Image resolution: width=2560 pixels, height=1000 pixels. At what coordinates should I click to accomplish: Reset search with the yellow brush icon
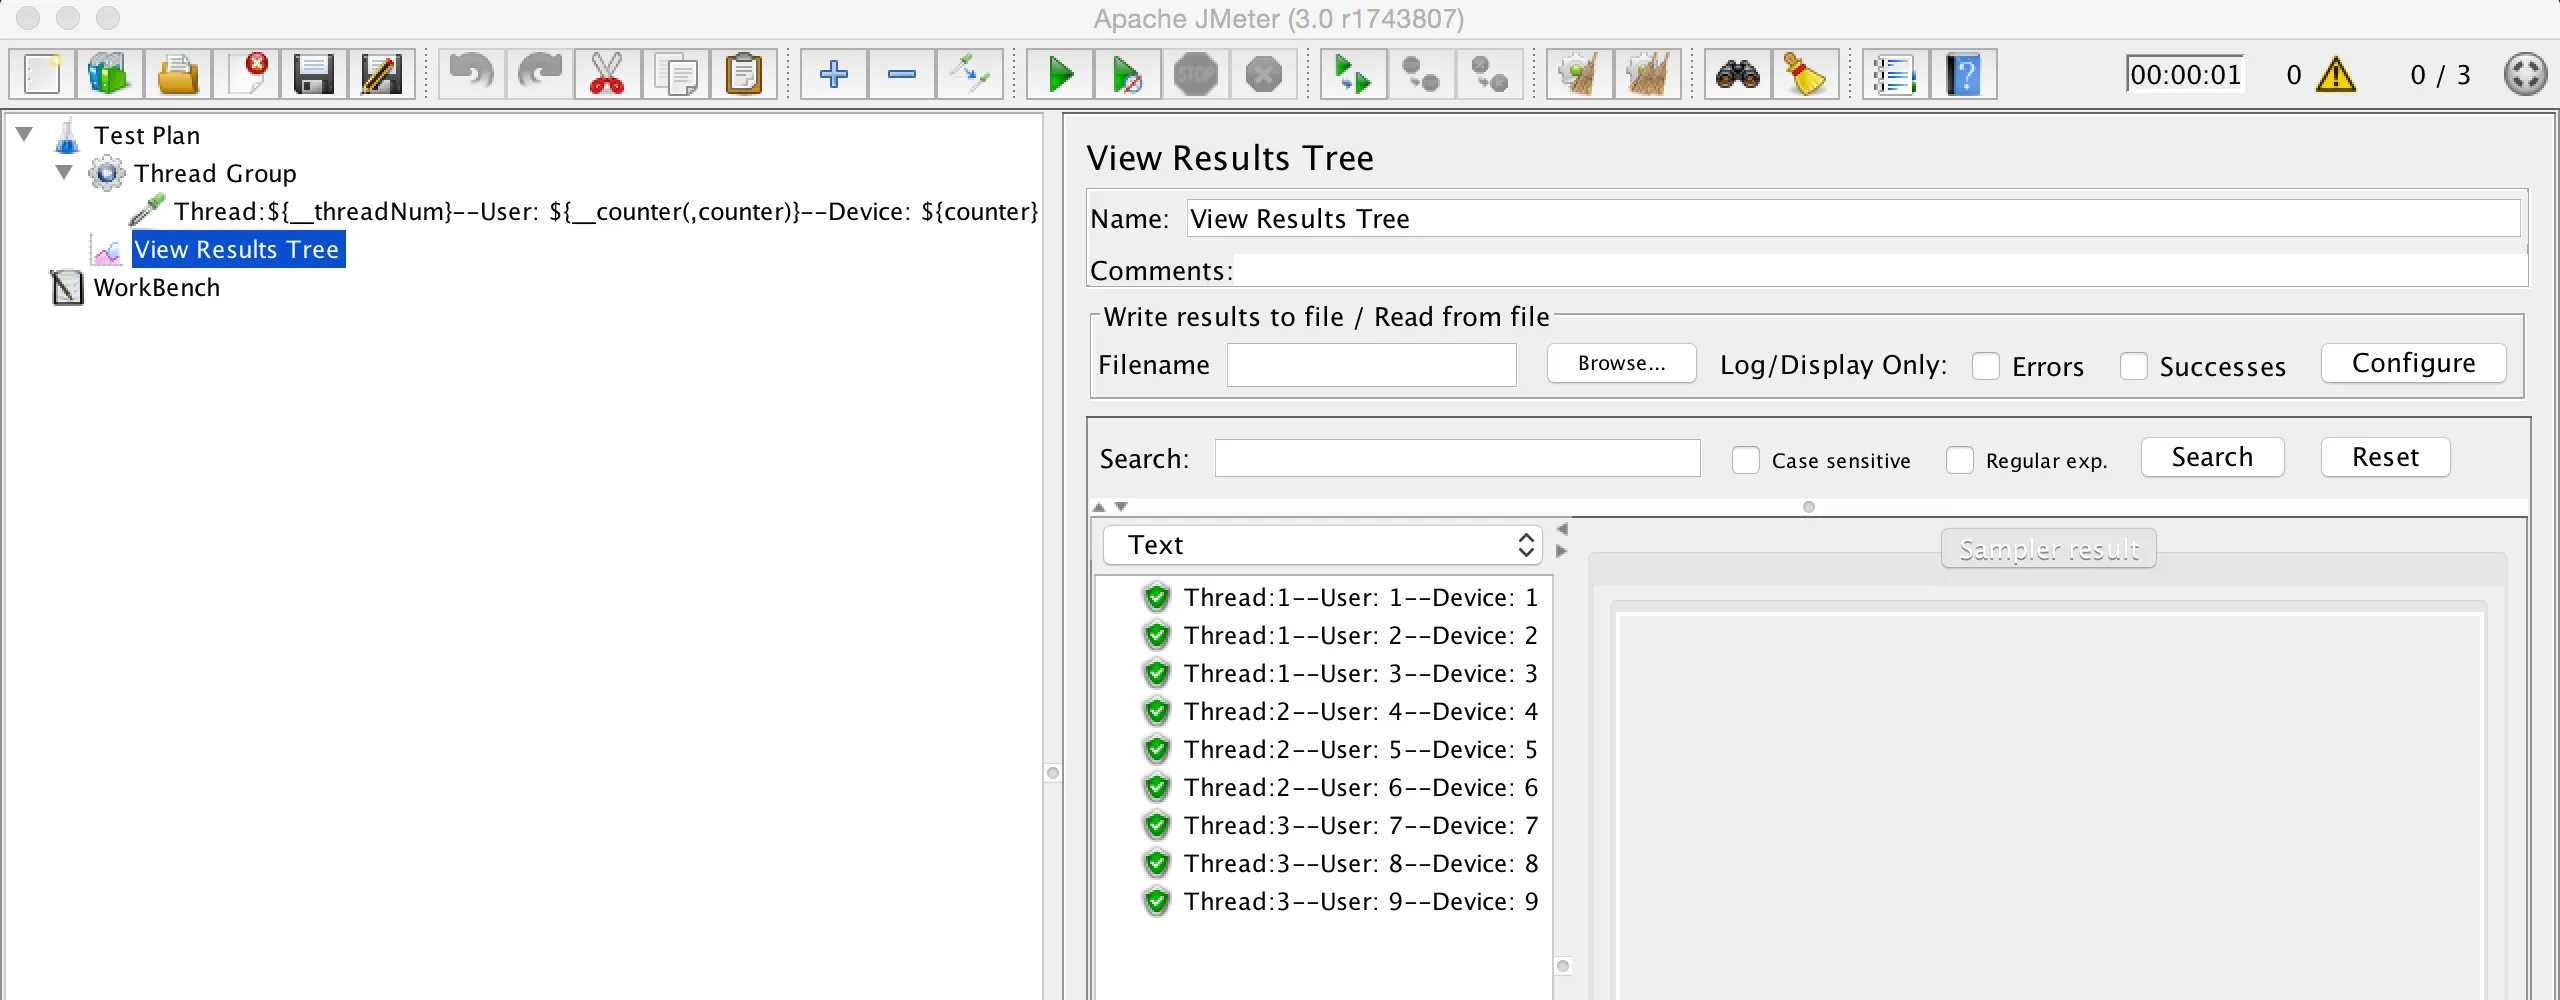[1806, 74]
